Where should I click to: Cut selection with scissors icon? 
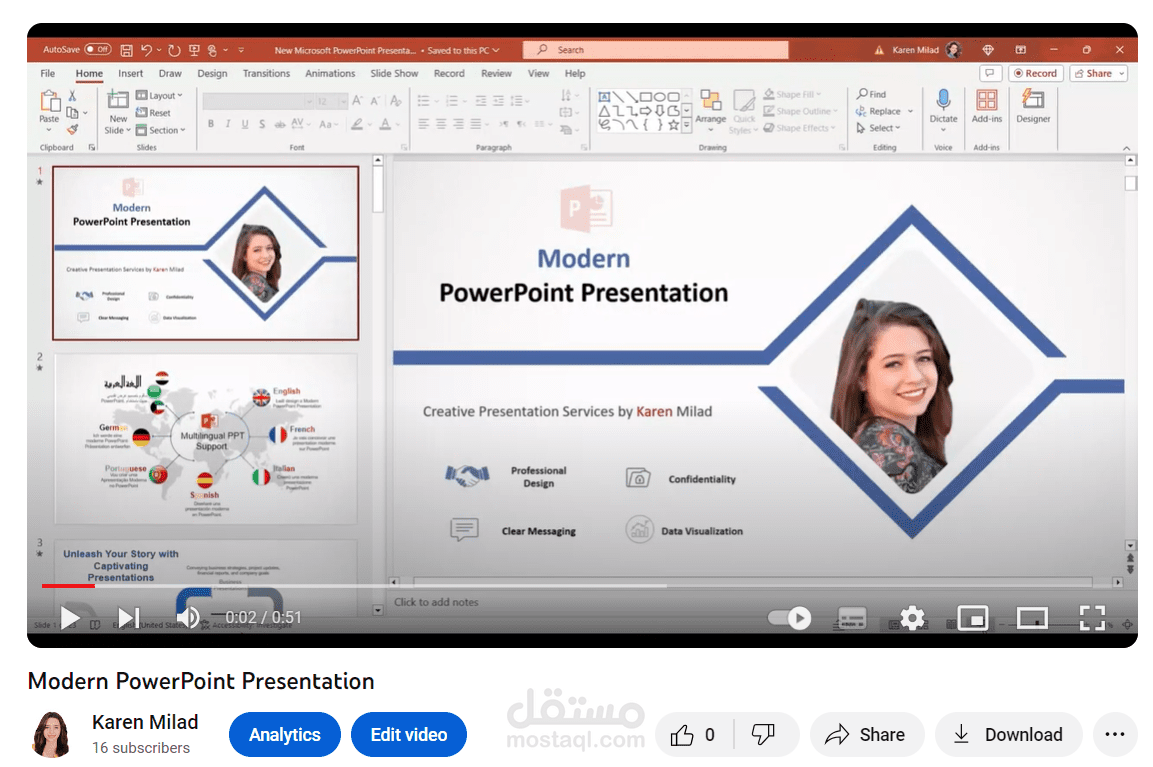point(72,96)
